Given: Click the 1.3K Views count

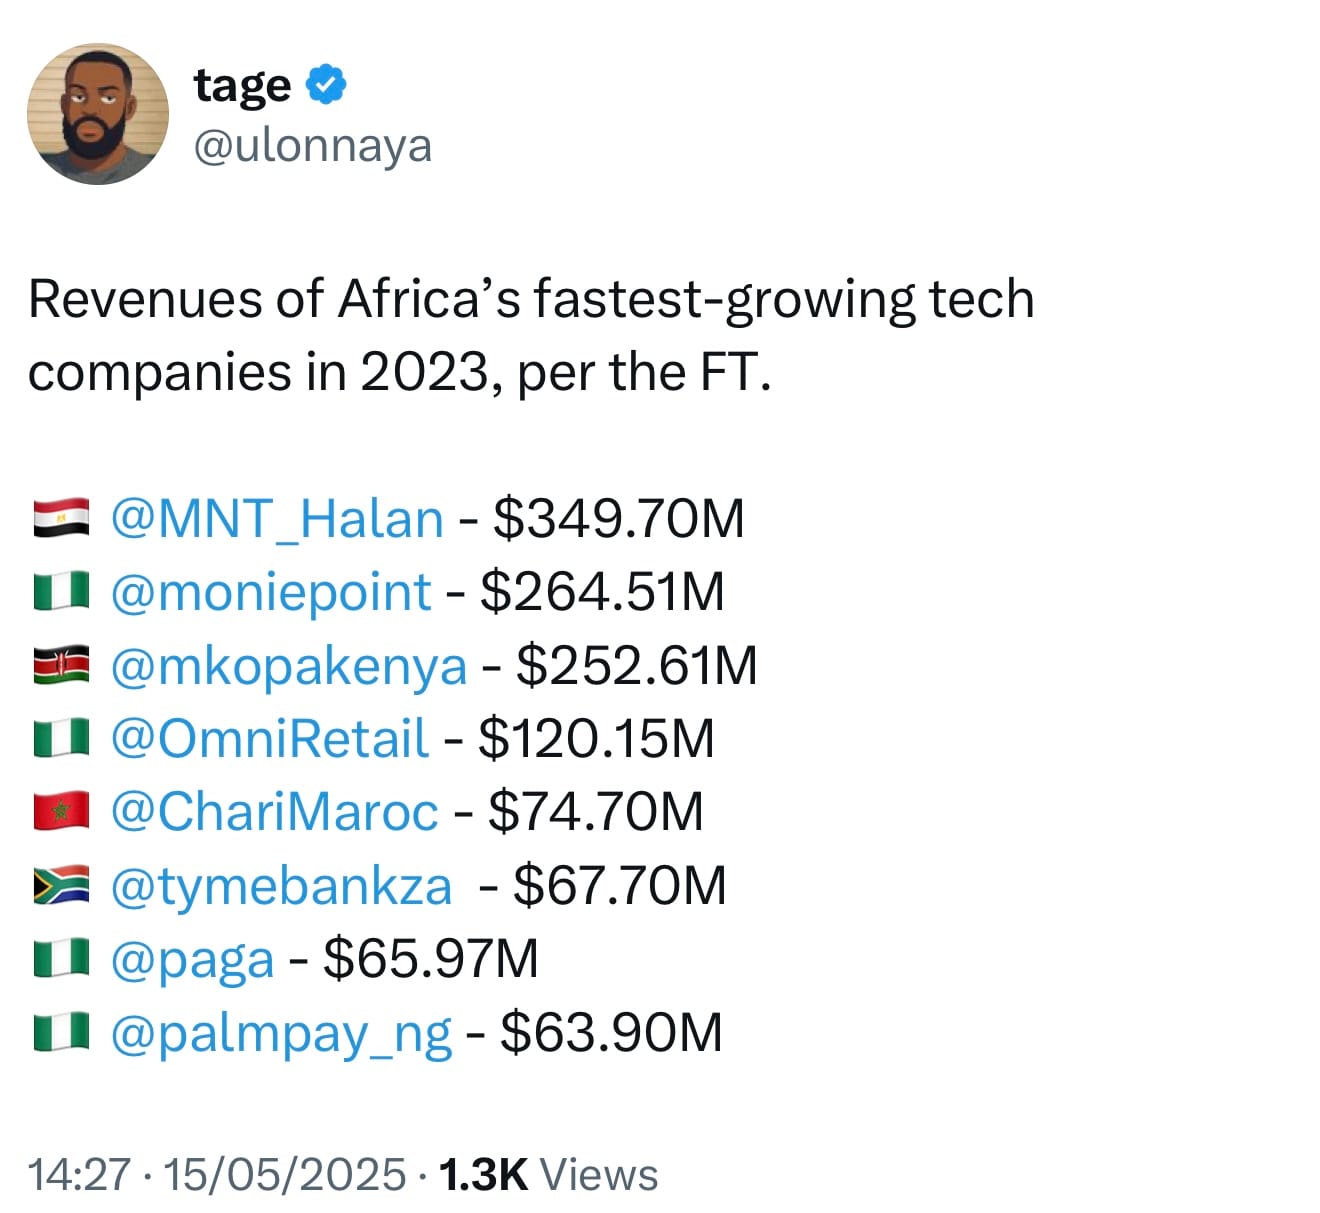Looking at the screenshot, I should coord(548,1175).
